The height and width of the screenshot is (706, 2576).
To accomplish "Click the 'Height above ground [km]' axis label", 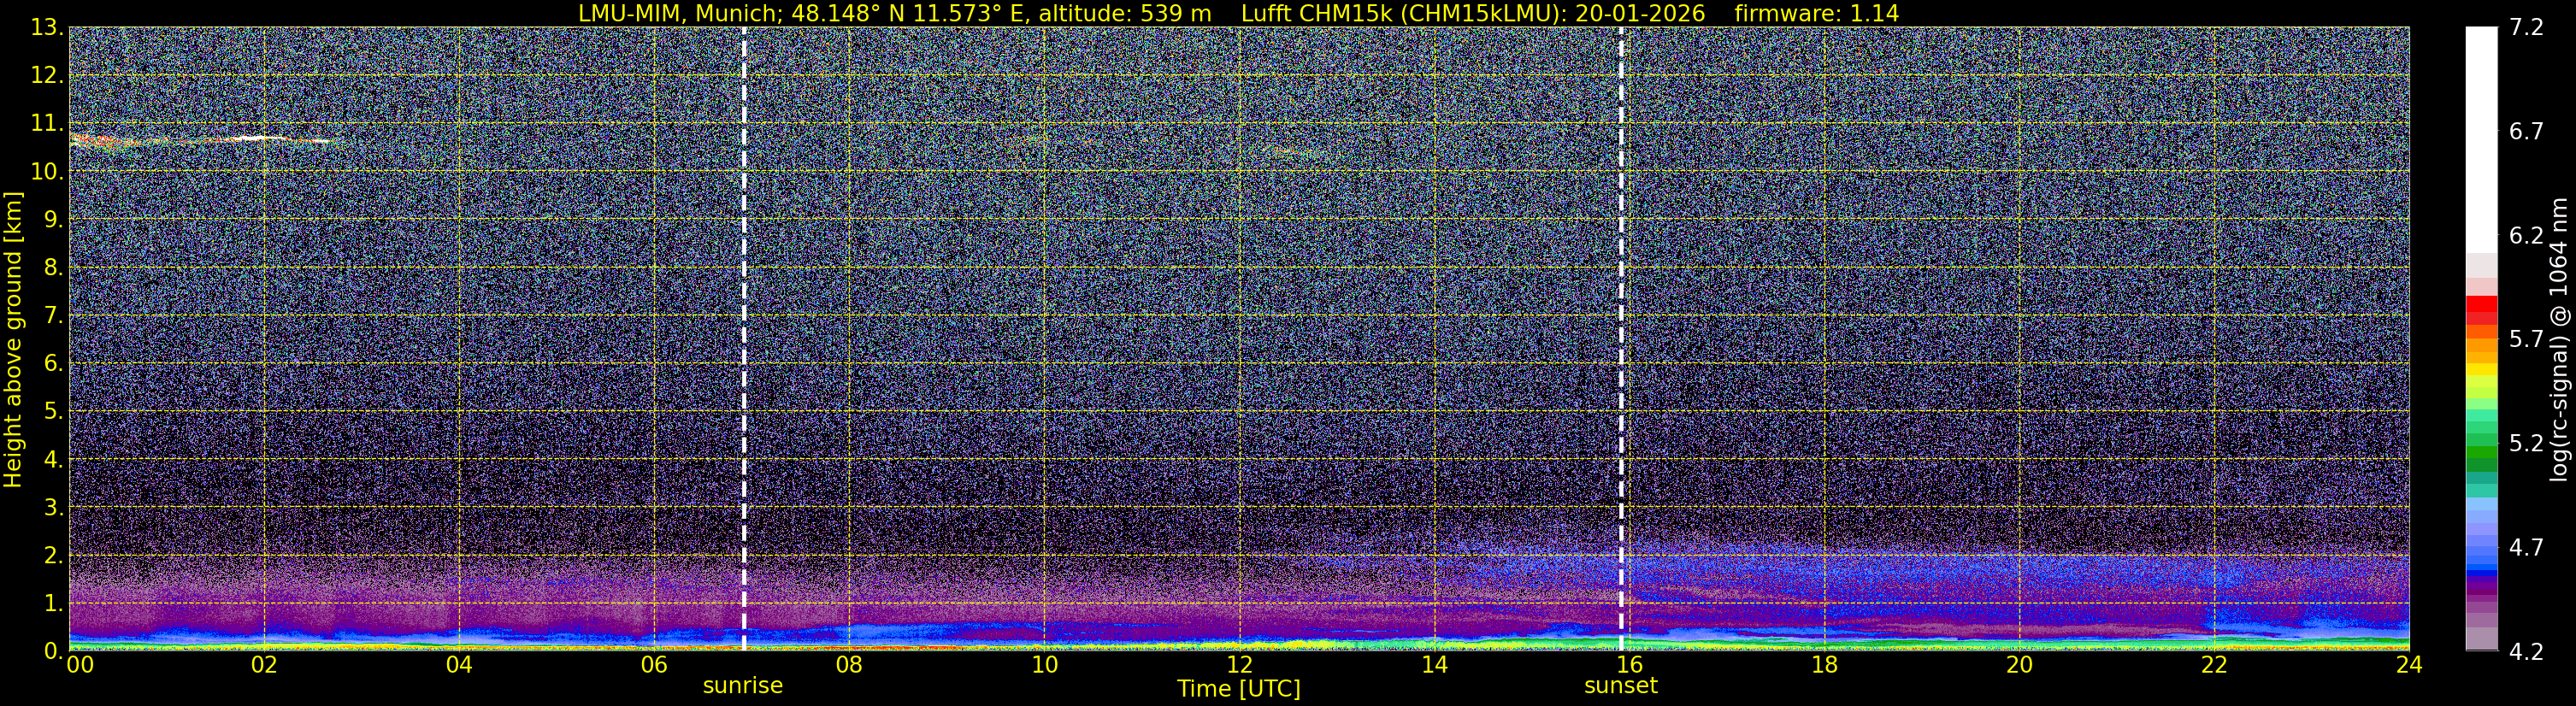I will pyautogui.click(x=13, y=339).
